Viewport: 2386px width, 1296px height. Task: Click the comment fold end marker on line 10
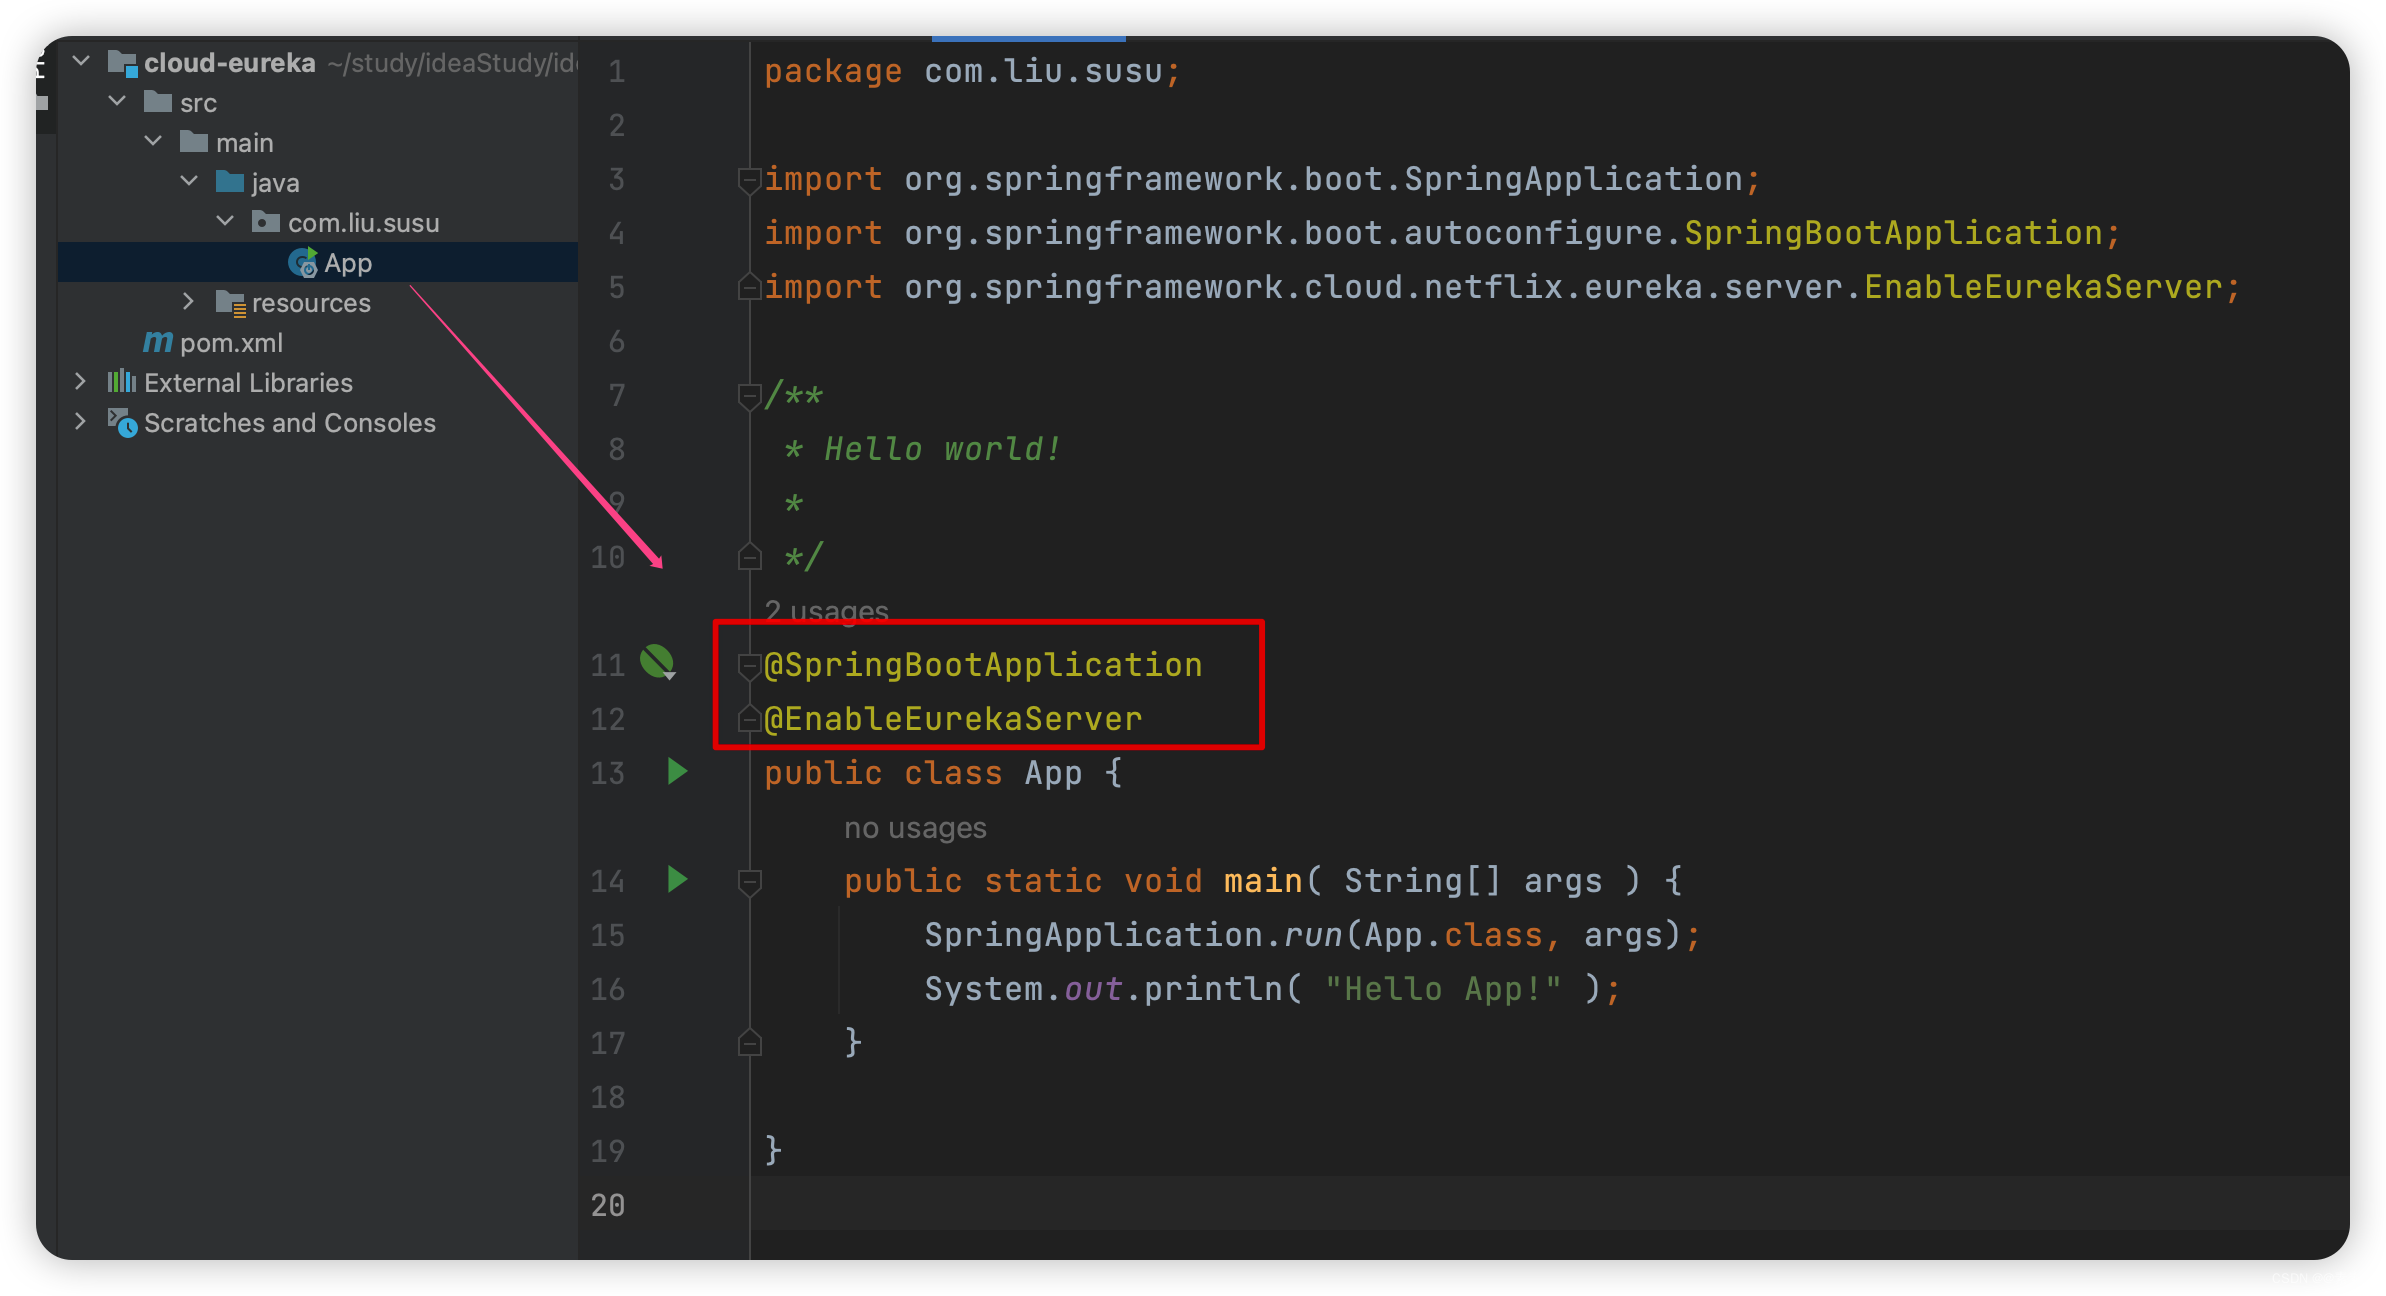[x=749, y=557]
